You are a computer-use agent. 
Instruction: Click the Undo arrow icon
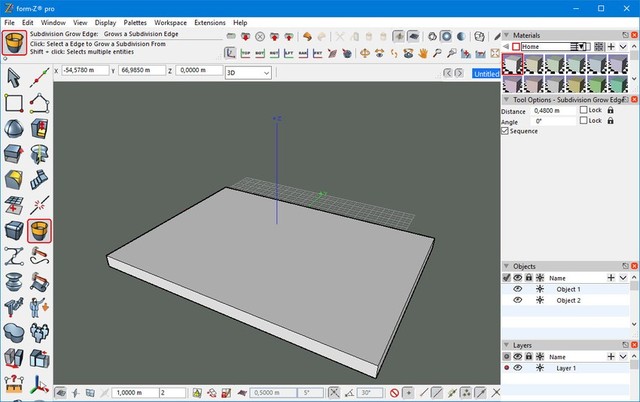point(307,37)
